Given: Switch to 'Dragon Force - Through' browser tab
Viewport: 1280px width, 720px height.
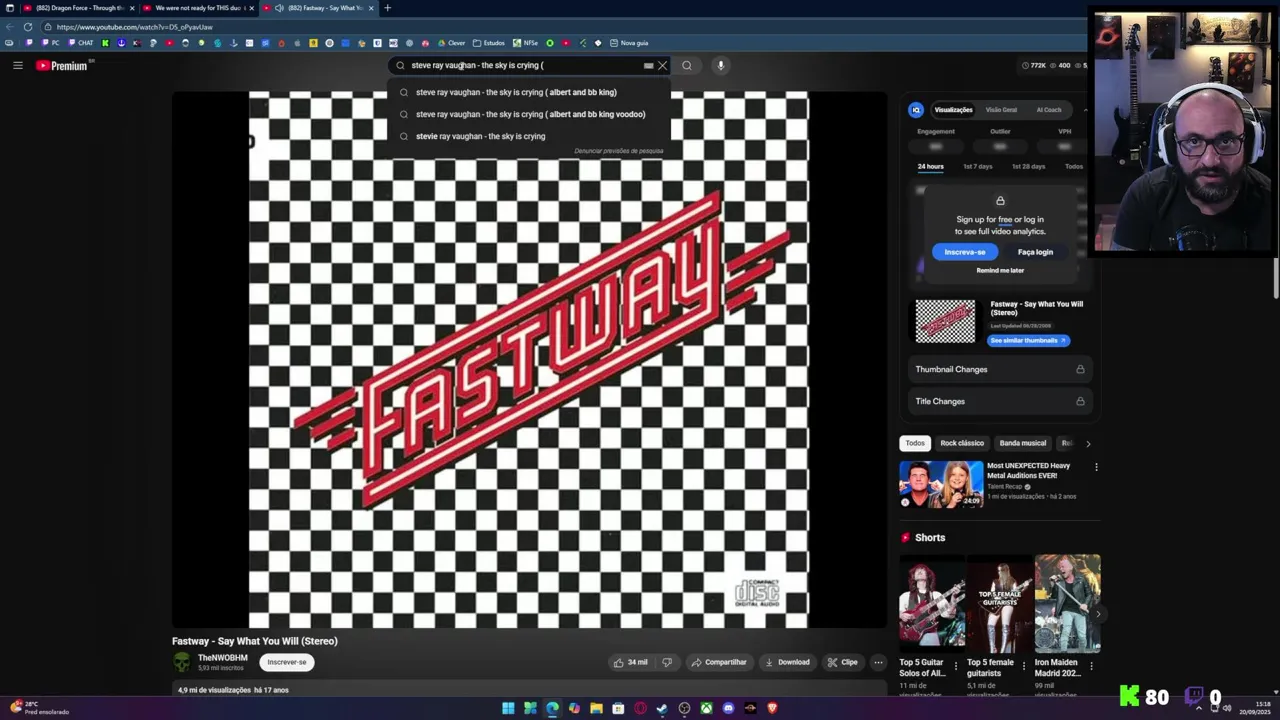Looking at the screenshot, I should 78,8.
